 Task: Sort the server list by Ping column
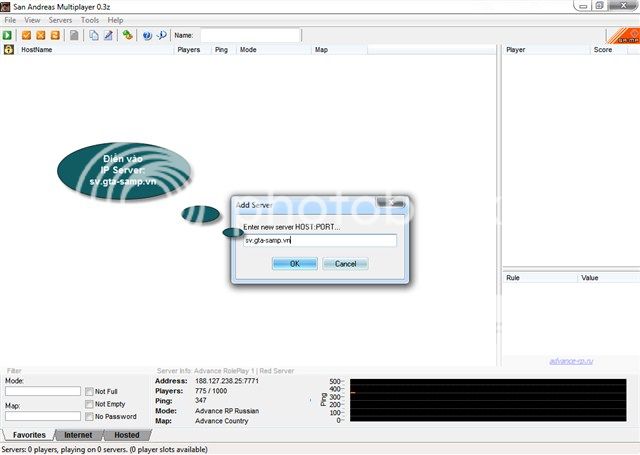tap(221, 49)
